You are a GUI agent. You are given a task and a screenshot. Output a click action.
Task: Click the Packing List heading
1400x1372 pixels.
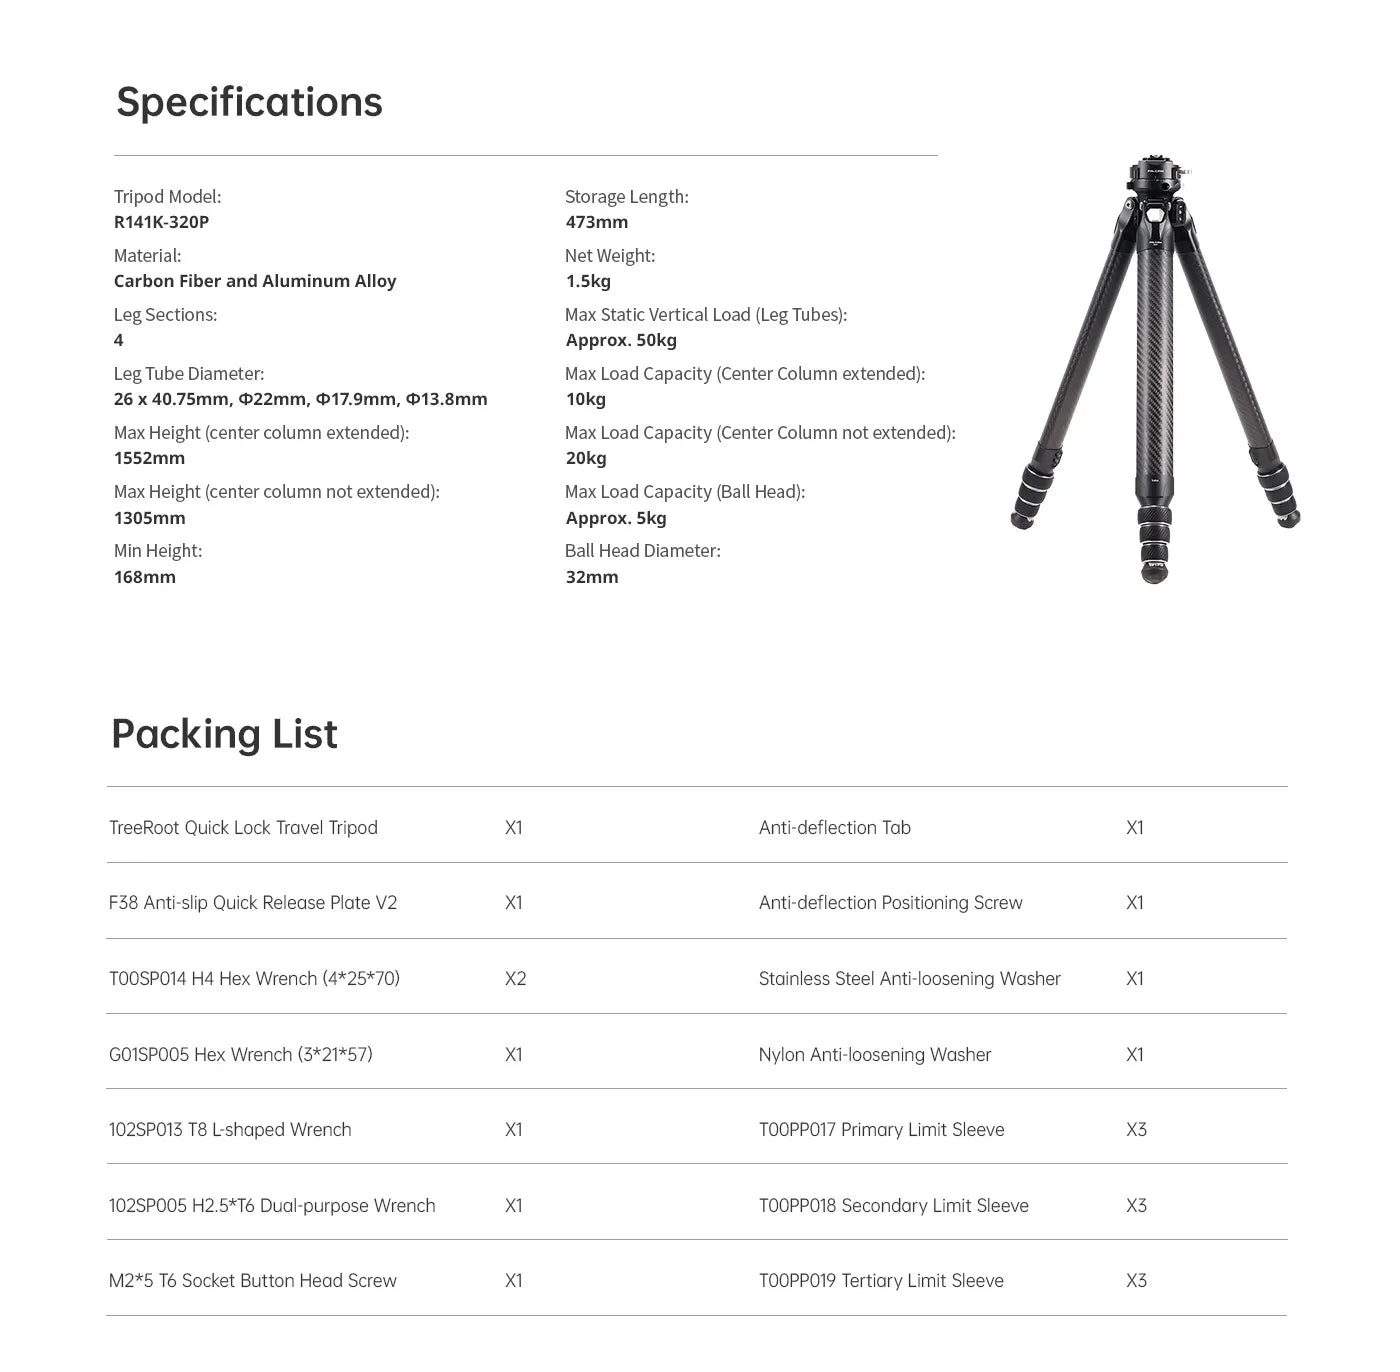(x=224, y=734)
